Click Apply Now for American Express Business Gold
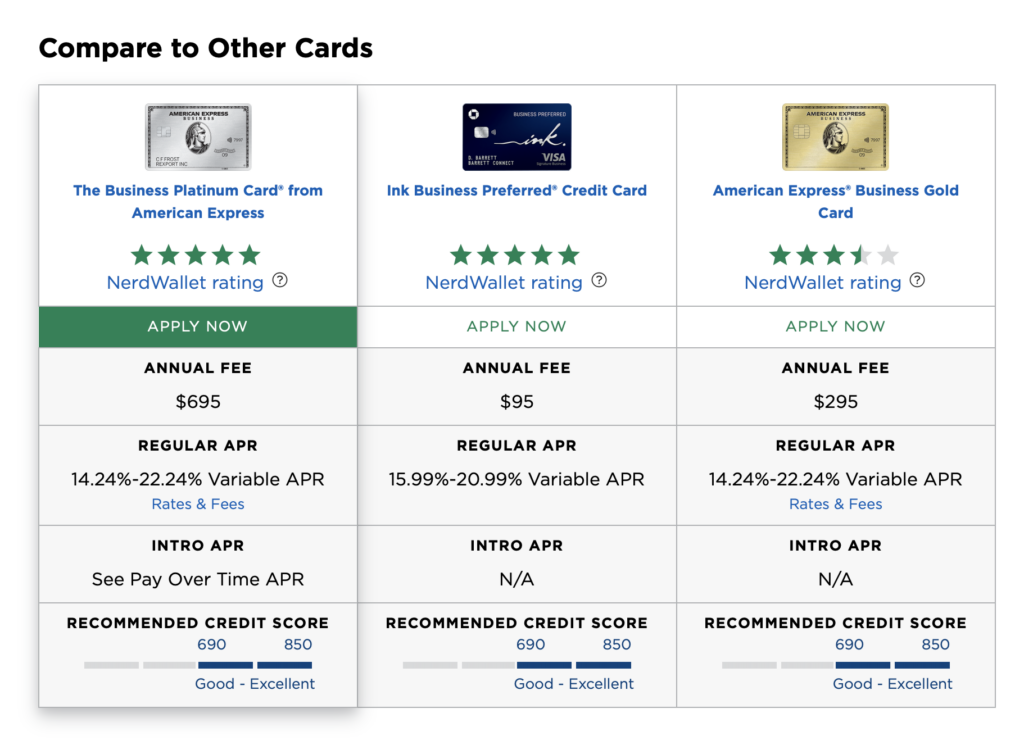The image size is (1024, 754). point(835,326)
